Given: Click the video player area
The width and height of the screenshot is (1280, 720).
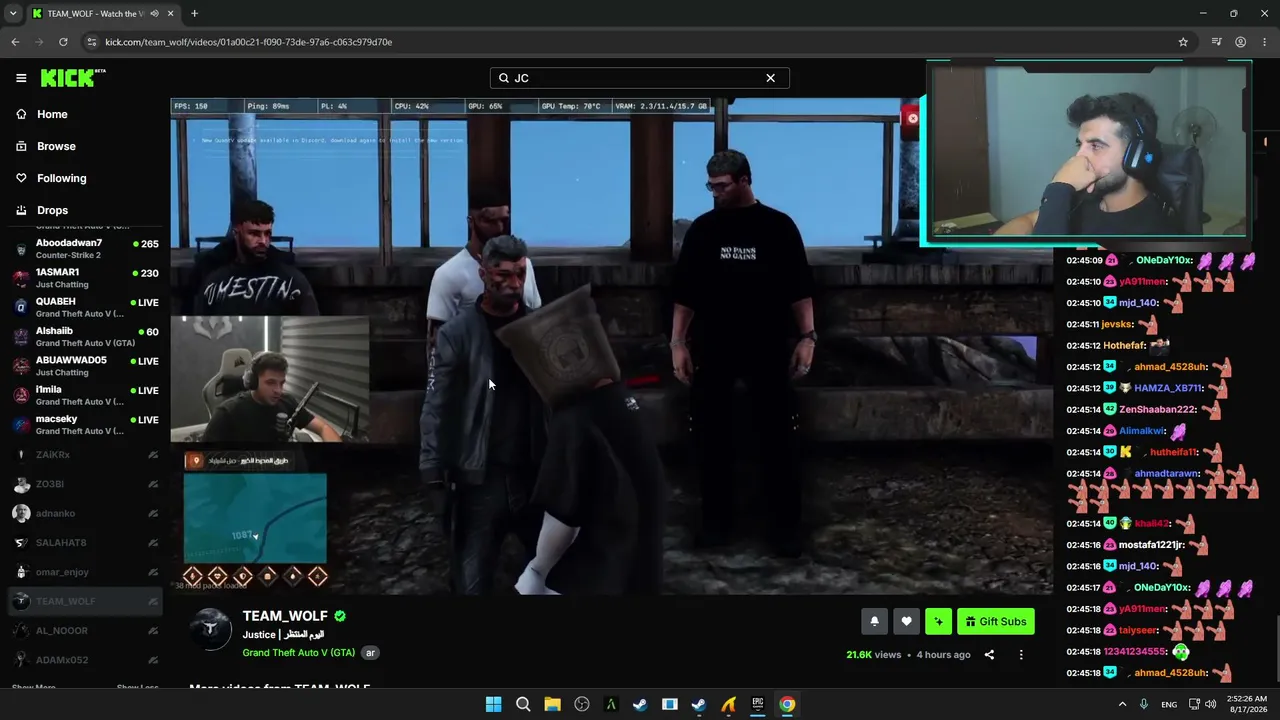Looking at the screenshot, I should click(611, 346).
